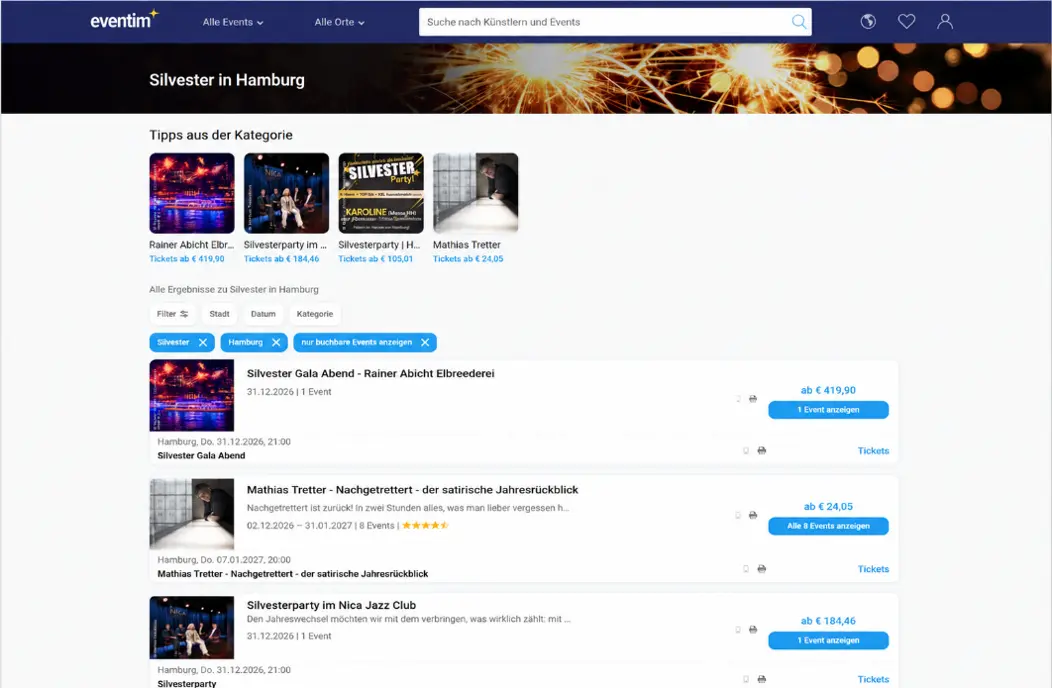Open Mathias Tretter tip thumbnail
Image resolution: width=1052 pixels, height=688 pixels.
tap(476, 193)
